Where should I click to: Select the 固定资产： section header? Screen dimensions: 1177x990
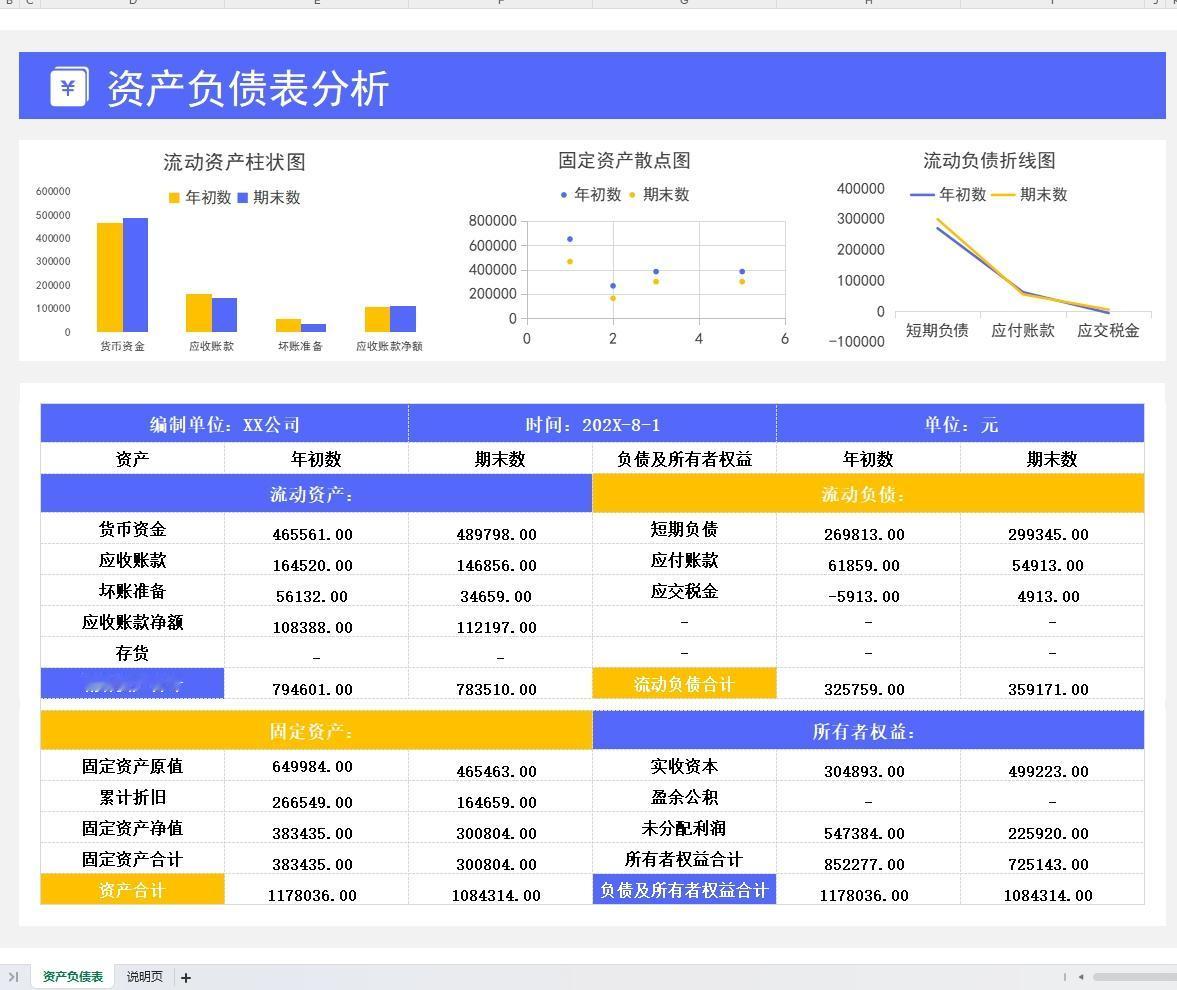point(316,730)
